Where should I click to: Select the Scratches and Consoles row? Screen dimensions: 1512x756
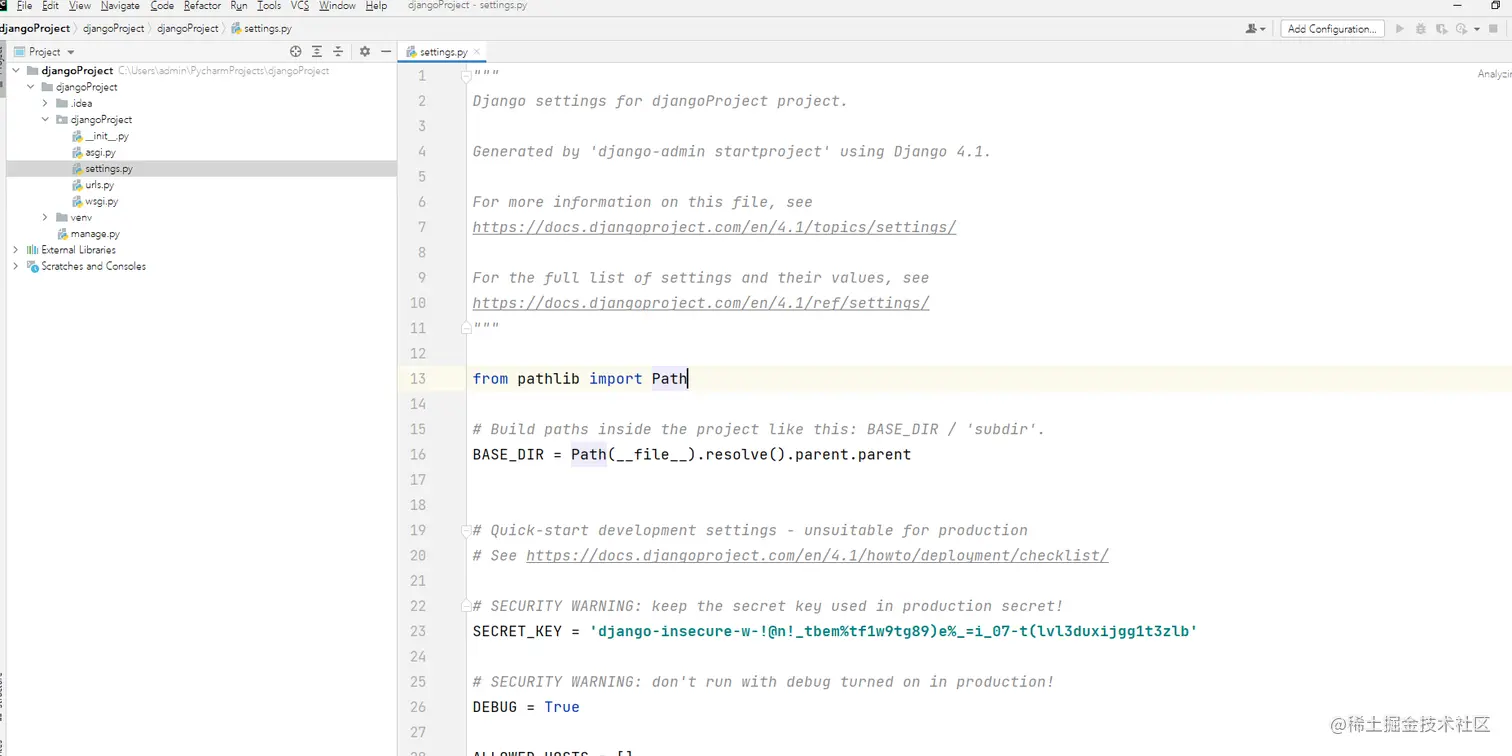click(201, 266)
